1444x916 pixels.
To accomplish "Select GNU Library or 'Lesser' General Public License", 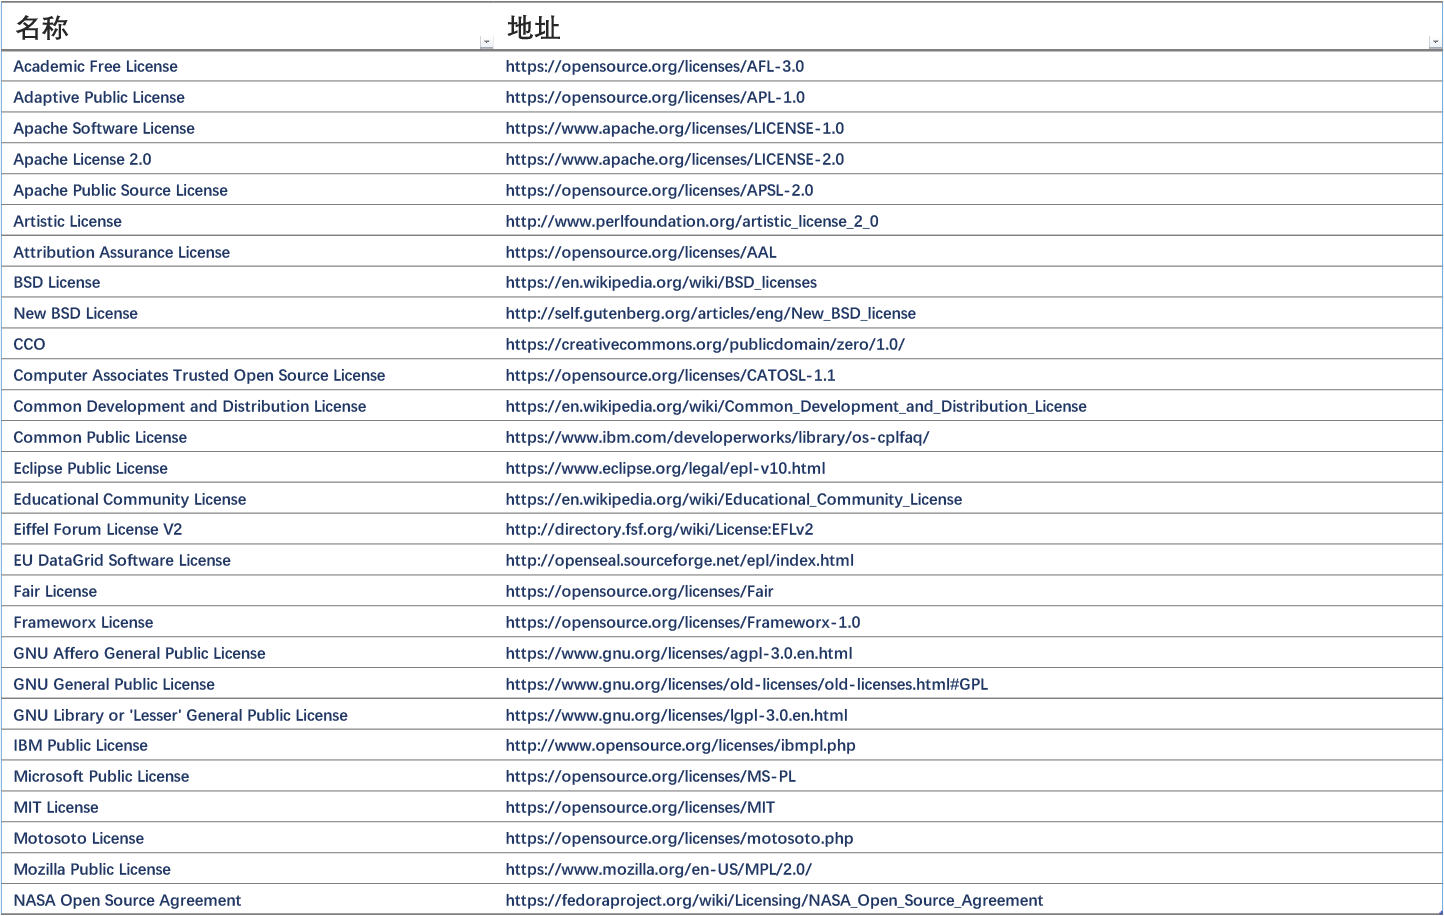I will point(181,715).
